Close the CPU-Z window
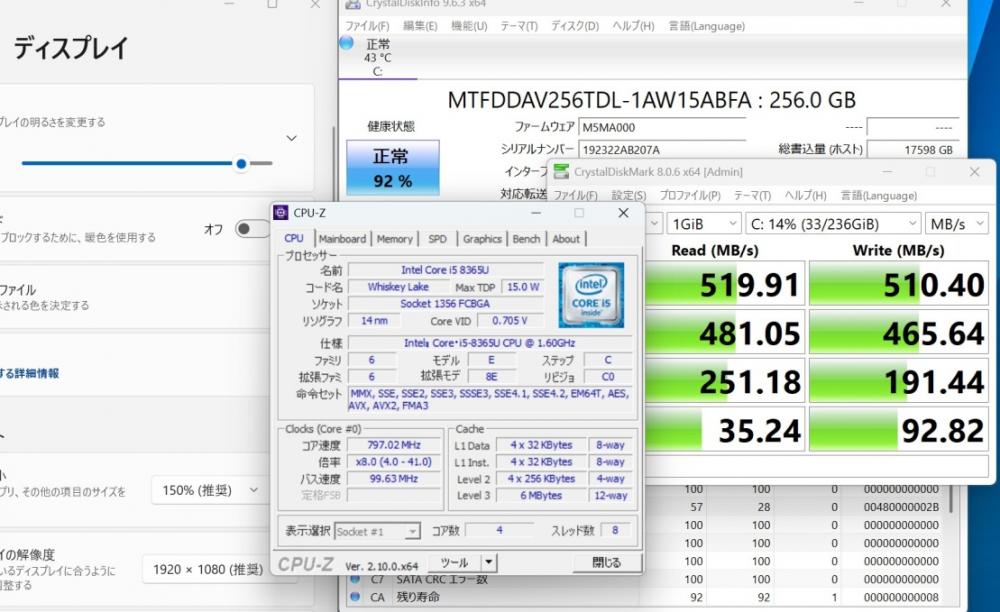 point(623,213)
